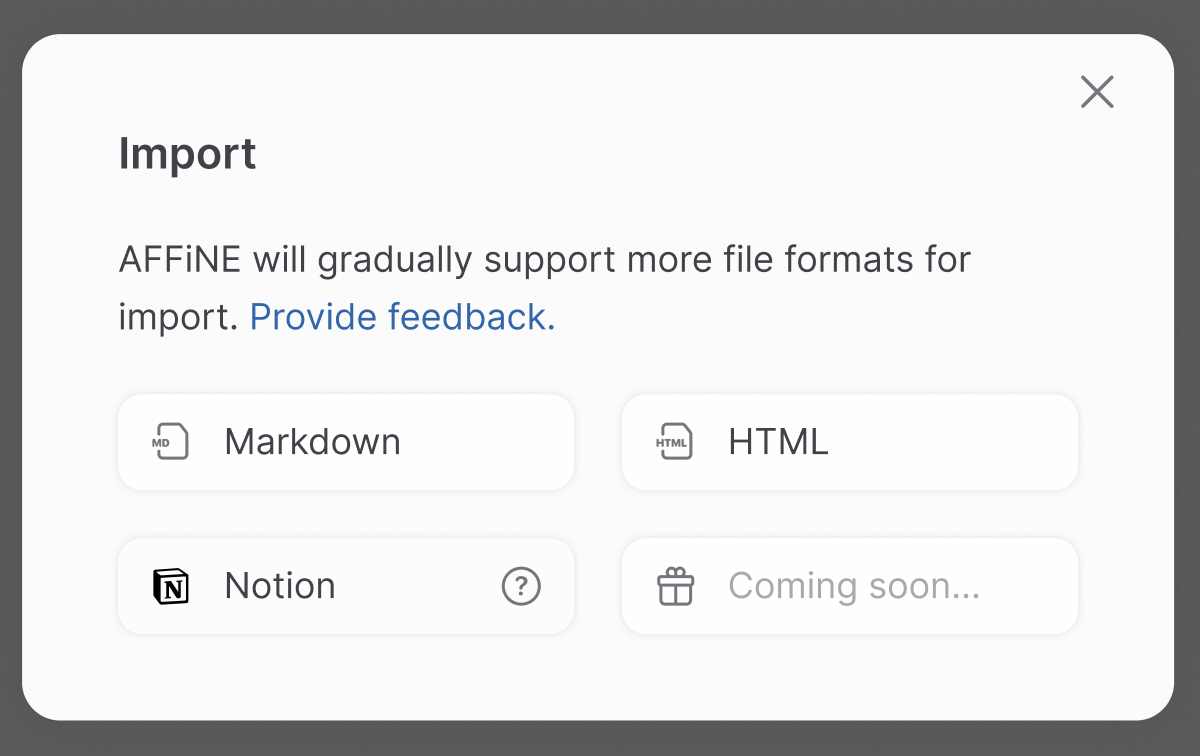1200x756 pixels.
Task: Click the Coming soon placeholder card
Action: click(849, 586)
